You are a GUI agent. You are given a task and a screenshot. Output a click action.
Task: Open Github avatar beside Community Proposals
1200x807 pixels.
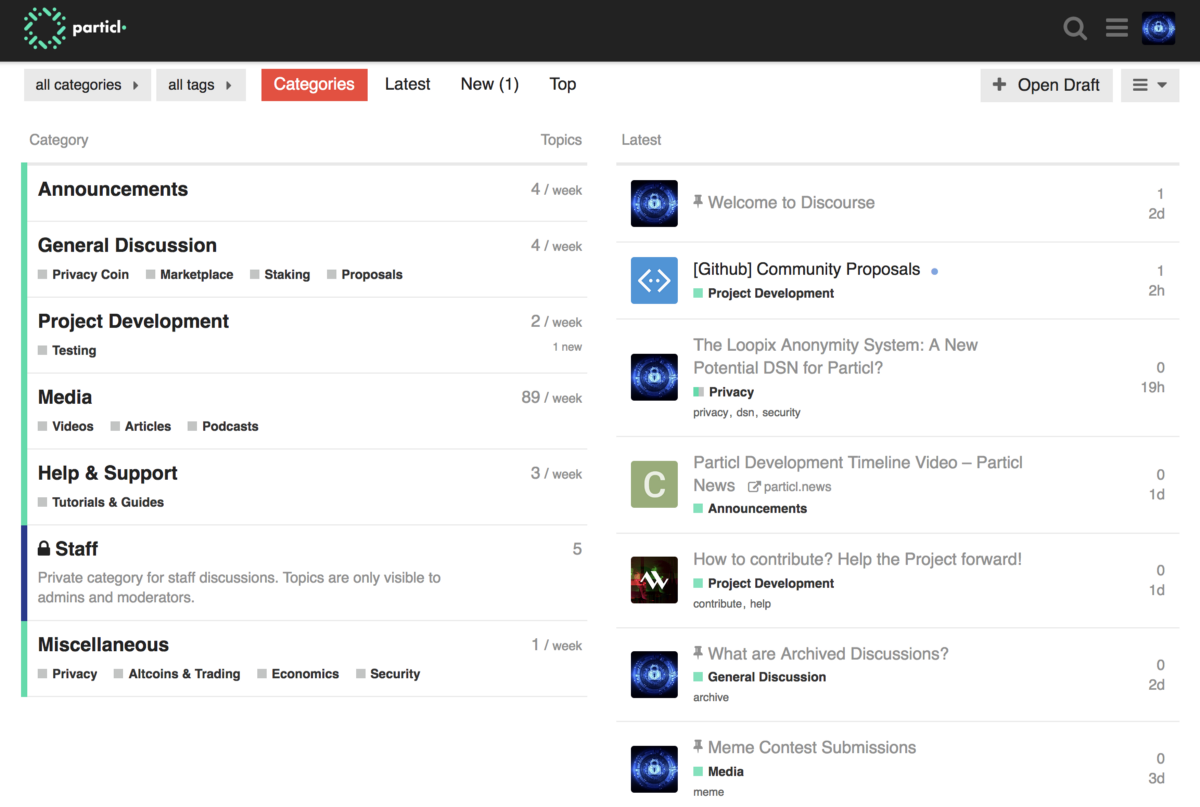pyautogui.click(x=654, y=280)
